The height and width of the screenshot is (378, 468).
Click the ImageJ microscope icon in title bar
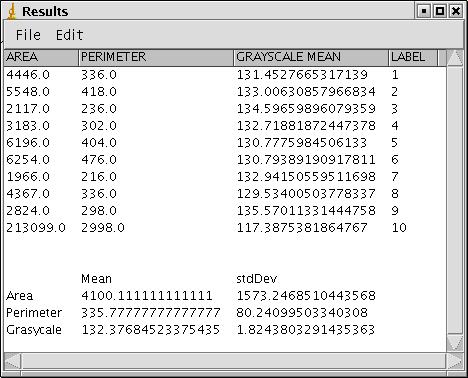[12, 12]
